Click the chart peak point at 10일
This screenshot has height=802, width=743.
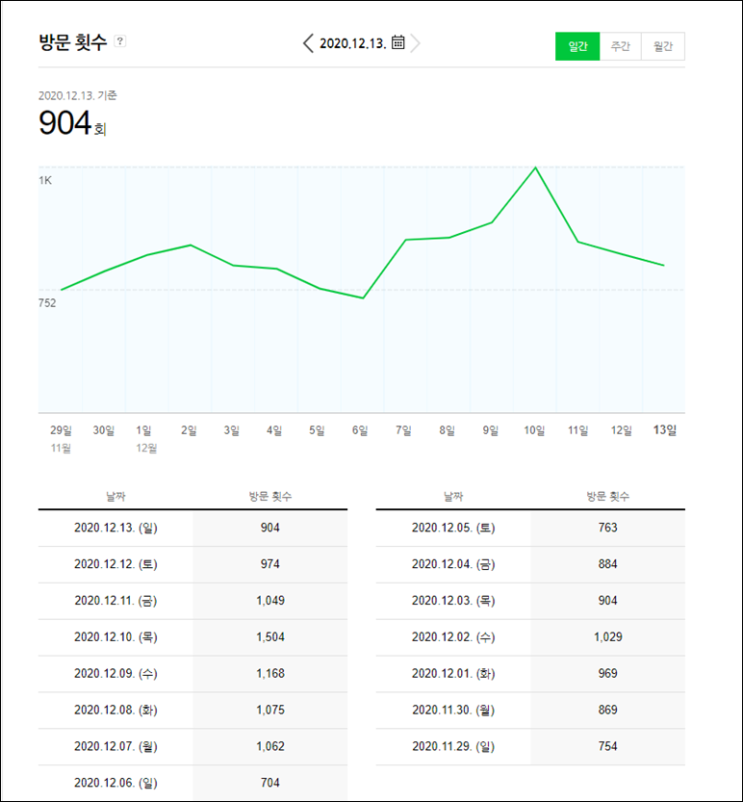(x=535, y=167)
